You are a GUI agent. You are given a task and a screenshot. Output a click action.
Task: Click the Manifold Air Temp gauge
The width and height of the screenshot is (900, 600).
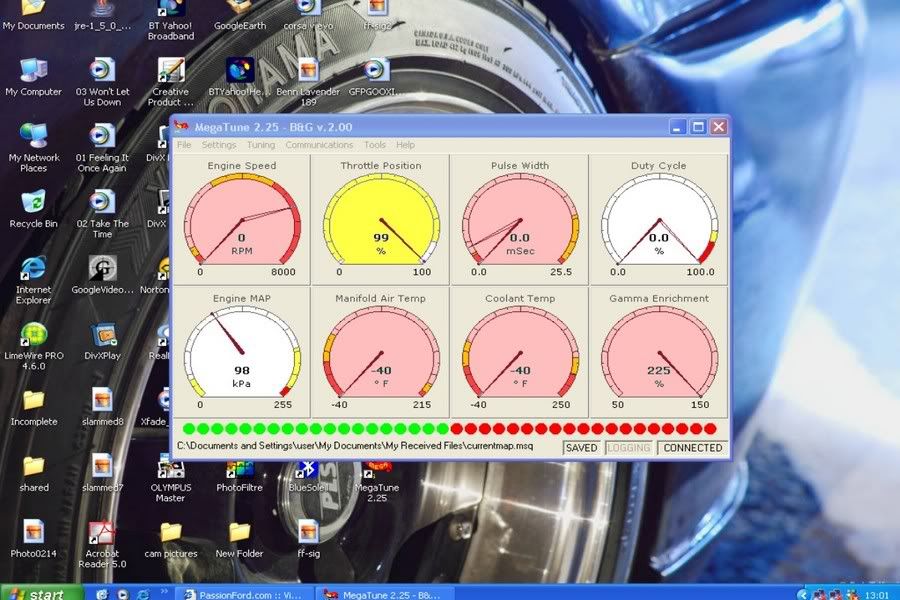381,352
